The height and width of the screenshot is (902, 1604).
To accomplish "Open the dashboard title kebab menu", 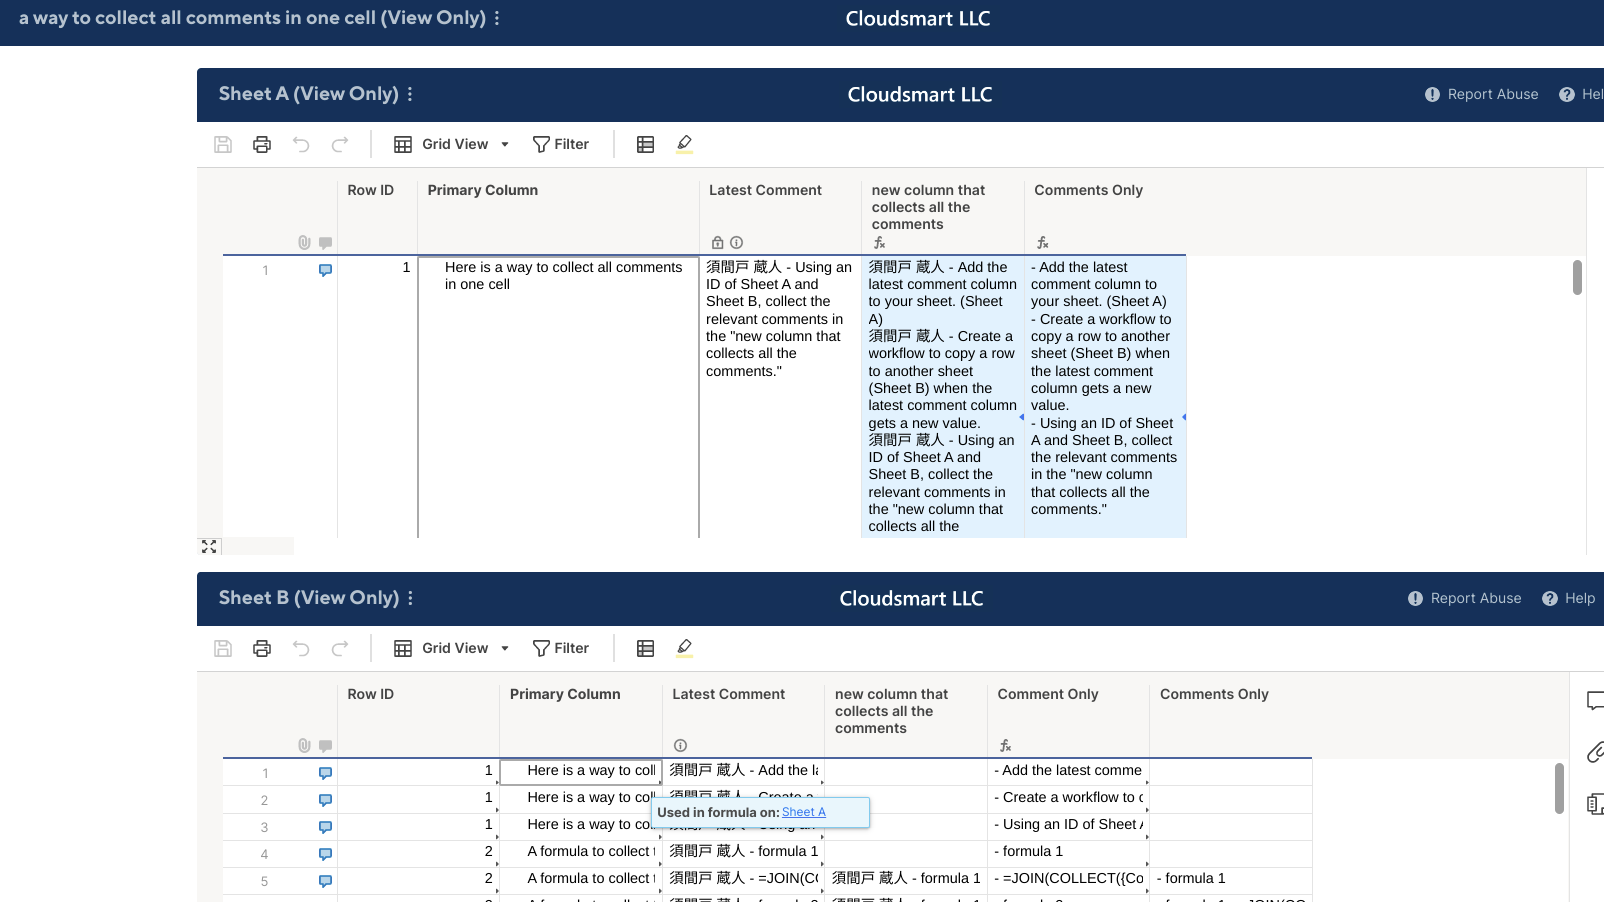I will pyautogui.click(x=496, y=18).
